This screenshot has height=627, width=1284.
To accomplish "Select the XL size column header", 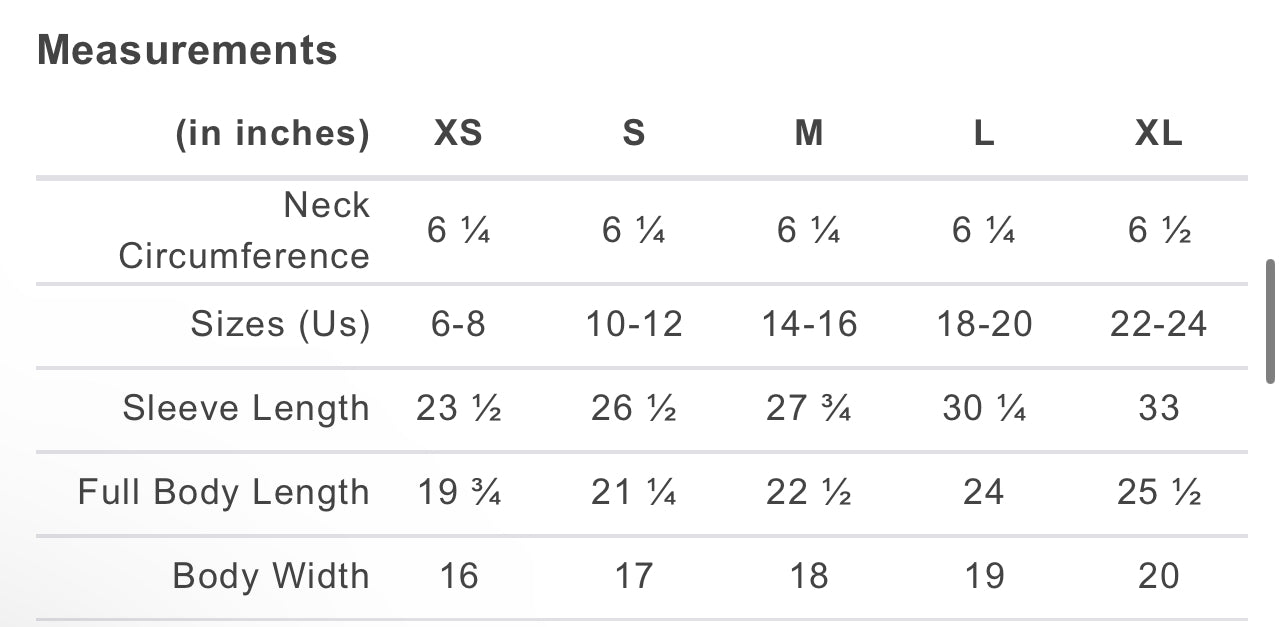I will pyautogui.click(x=1159, y=133).
